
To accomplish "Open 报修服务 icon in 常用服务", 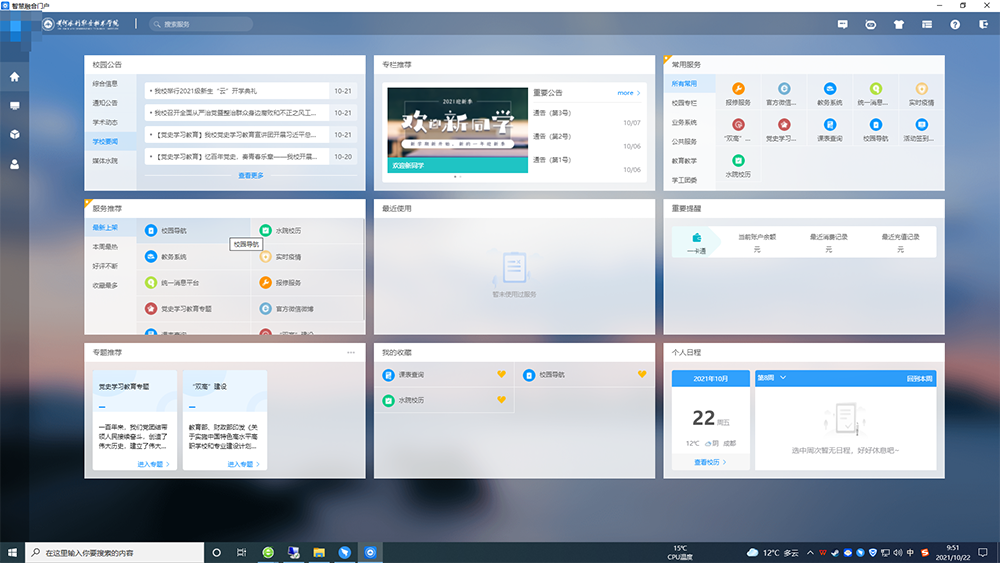I will tap(738, 90).
